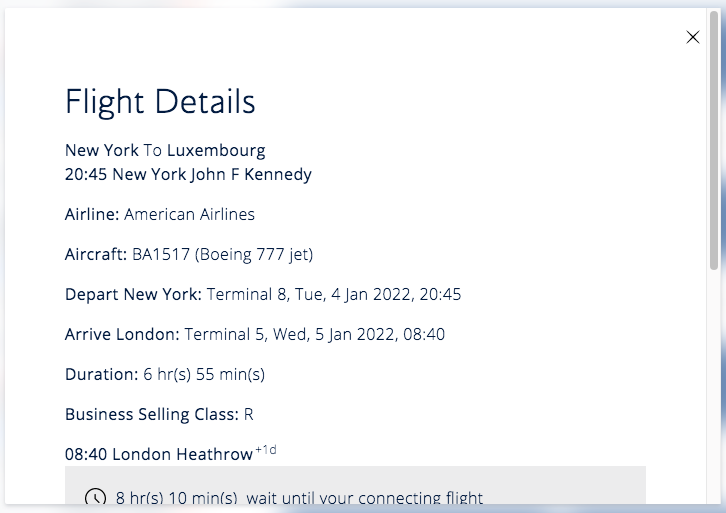Viewport: 726px width, 513px height.
Task: Click the Airline field label
Action: pos(92,214)
